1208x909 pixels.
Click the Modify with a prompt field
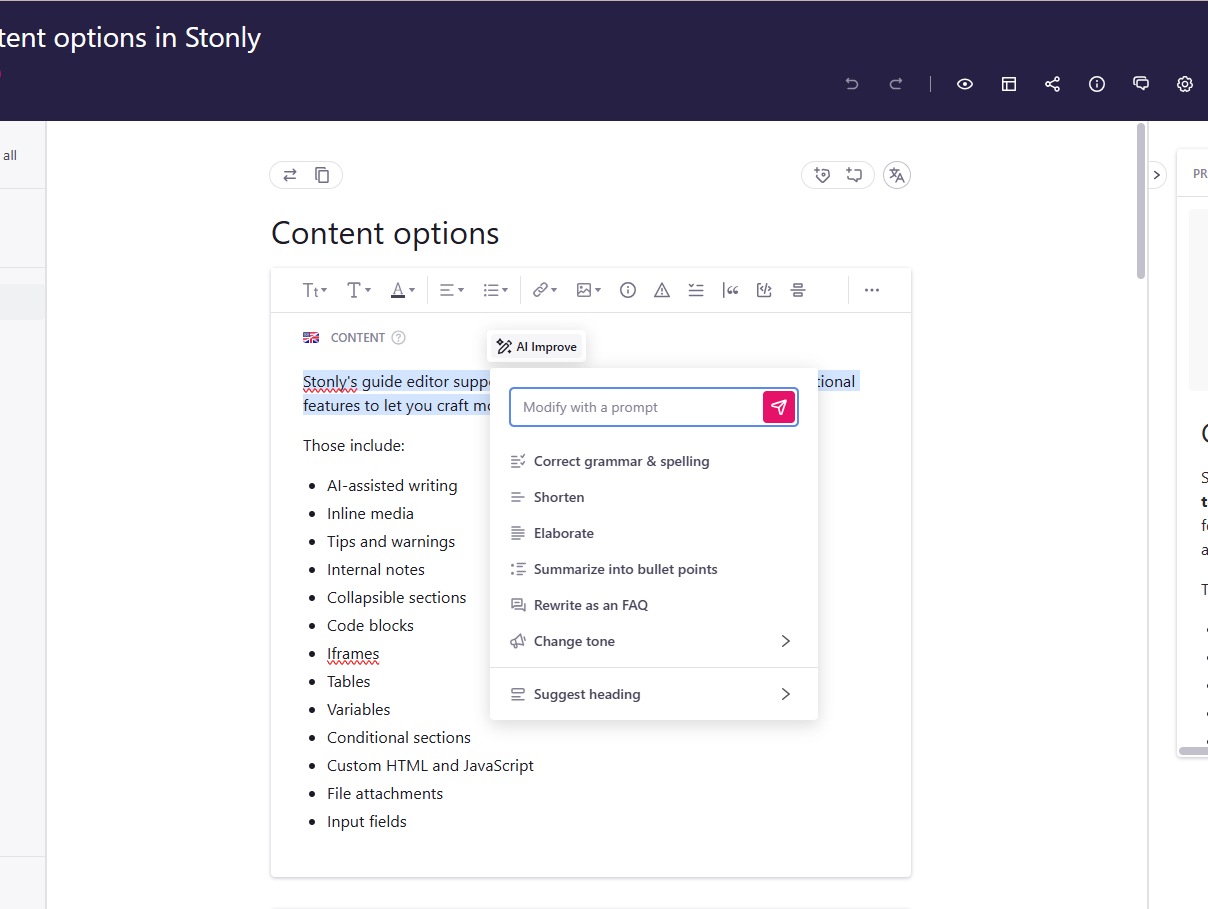pos(640,407)
